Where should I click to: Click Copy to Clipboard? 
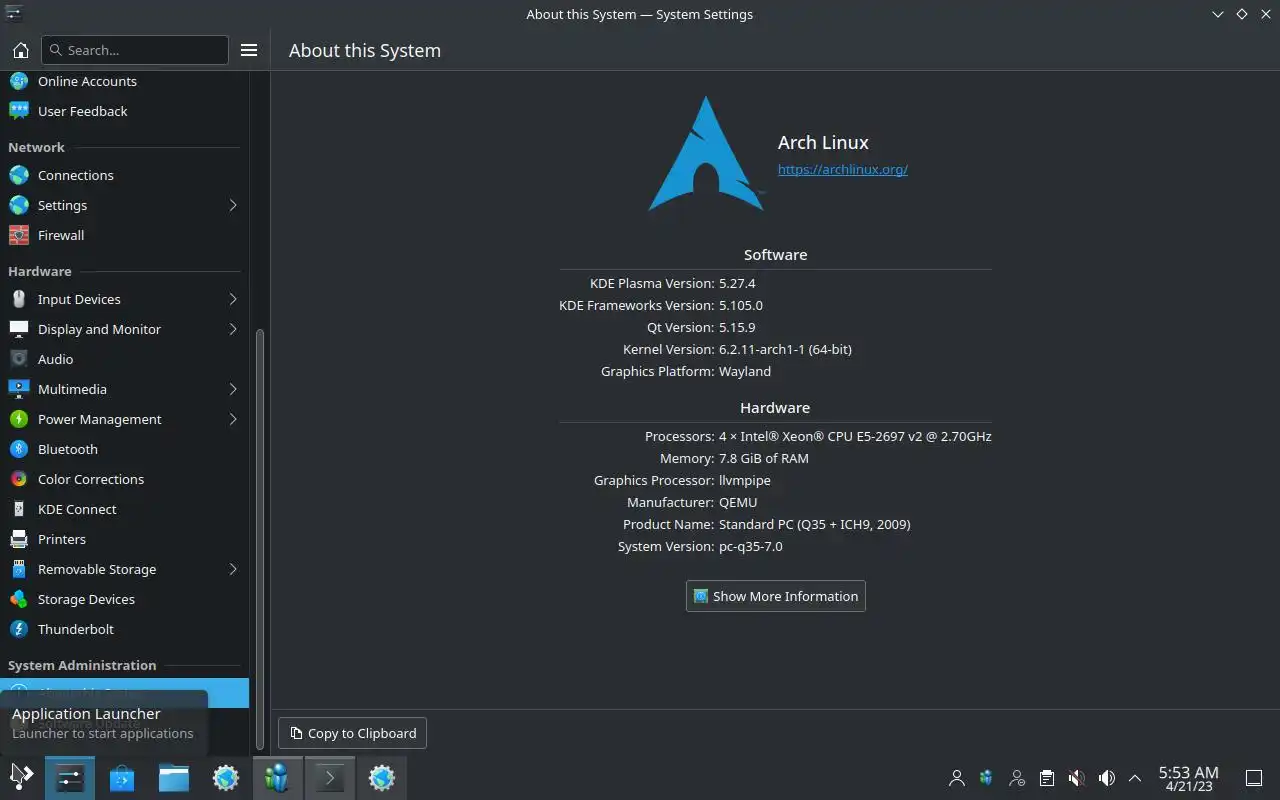(x=352, y=733)
